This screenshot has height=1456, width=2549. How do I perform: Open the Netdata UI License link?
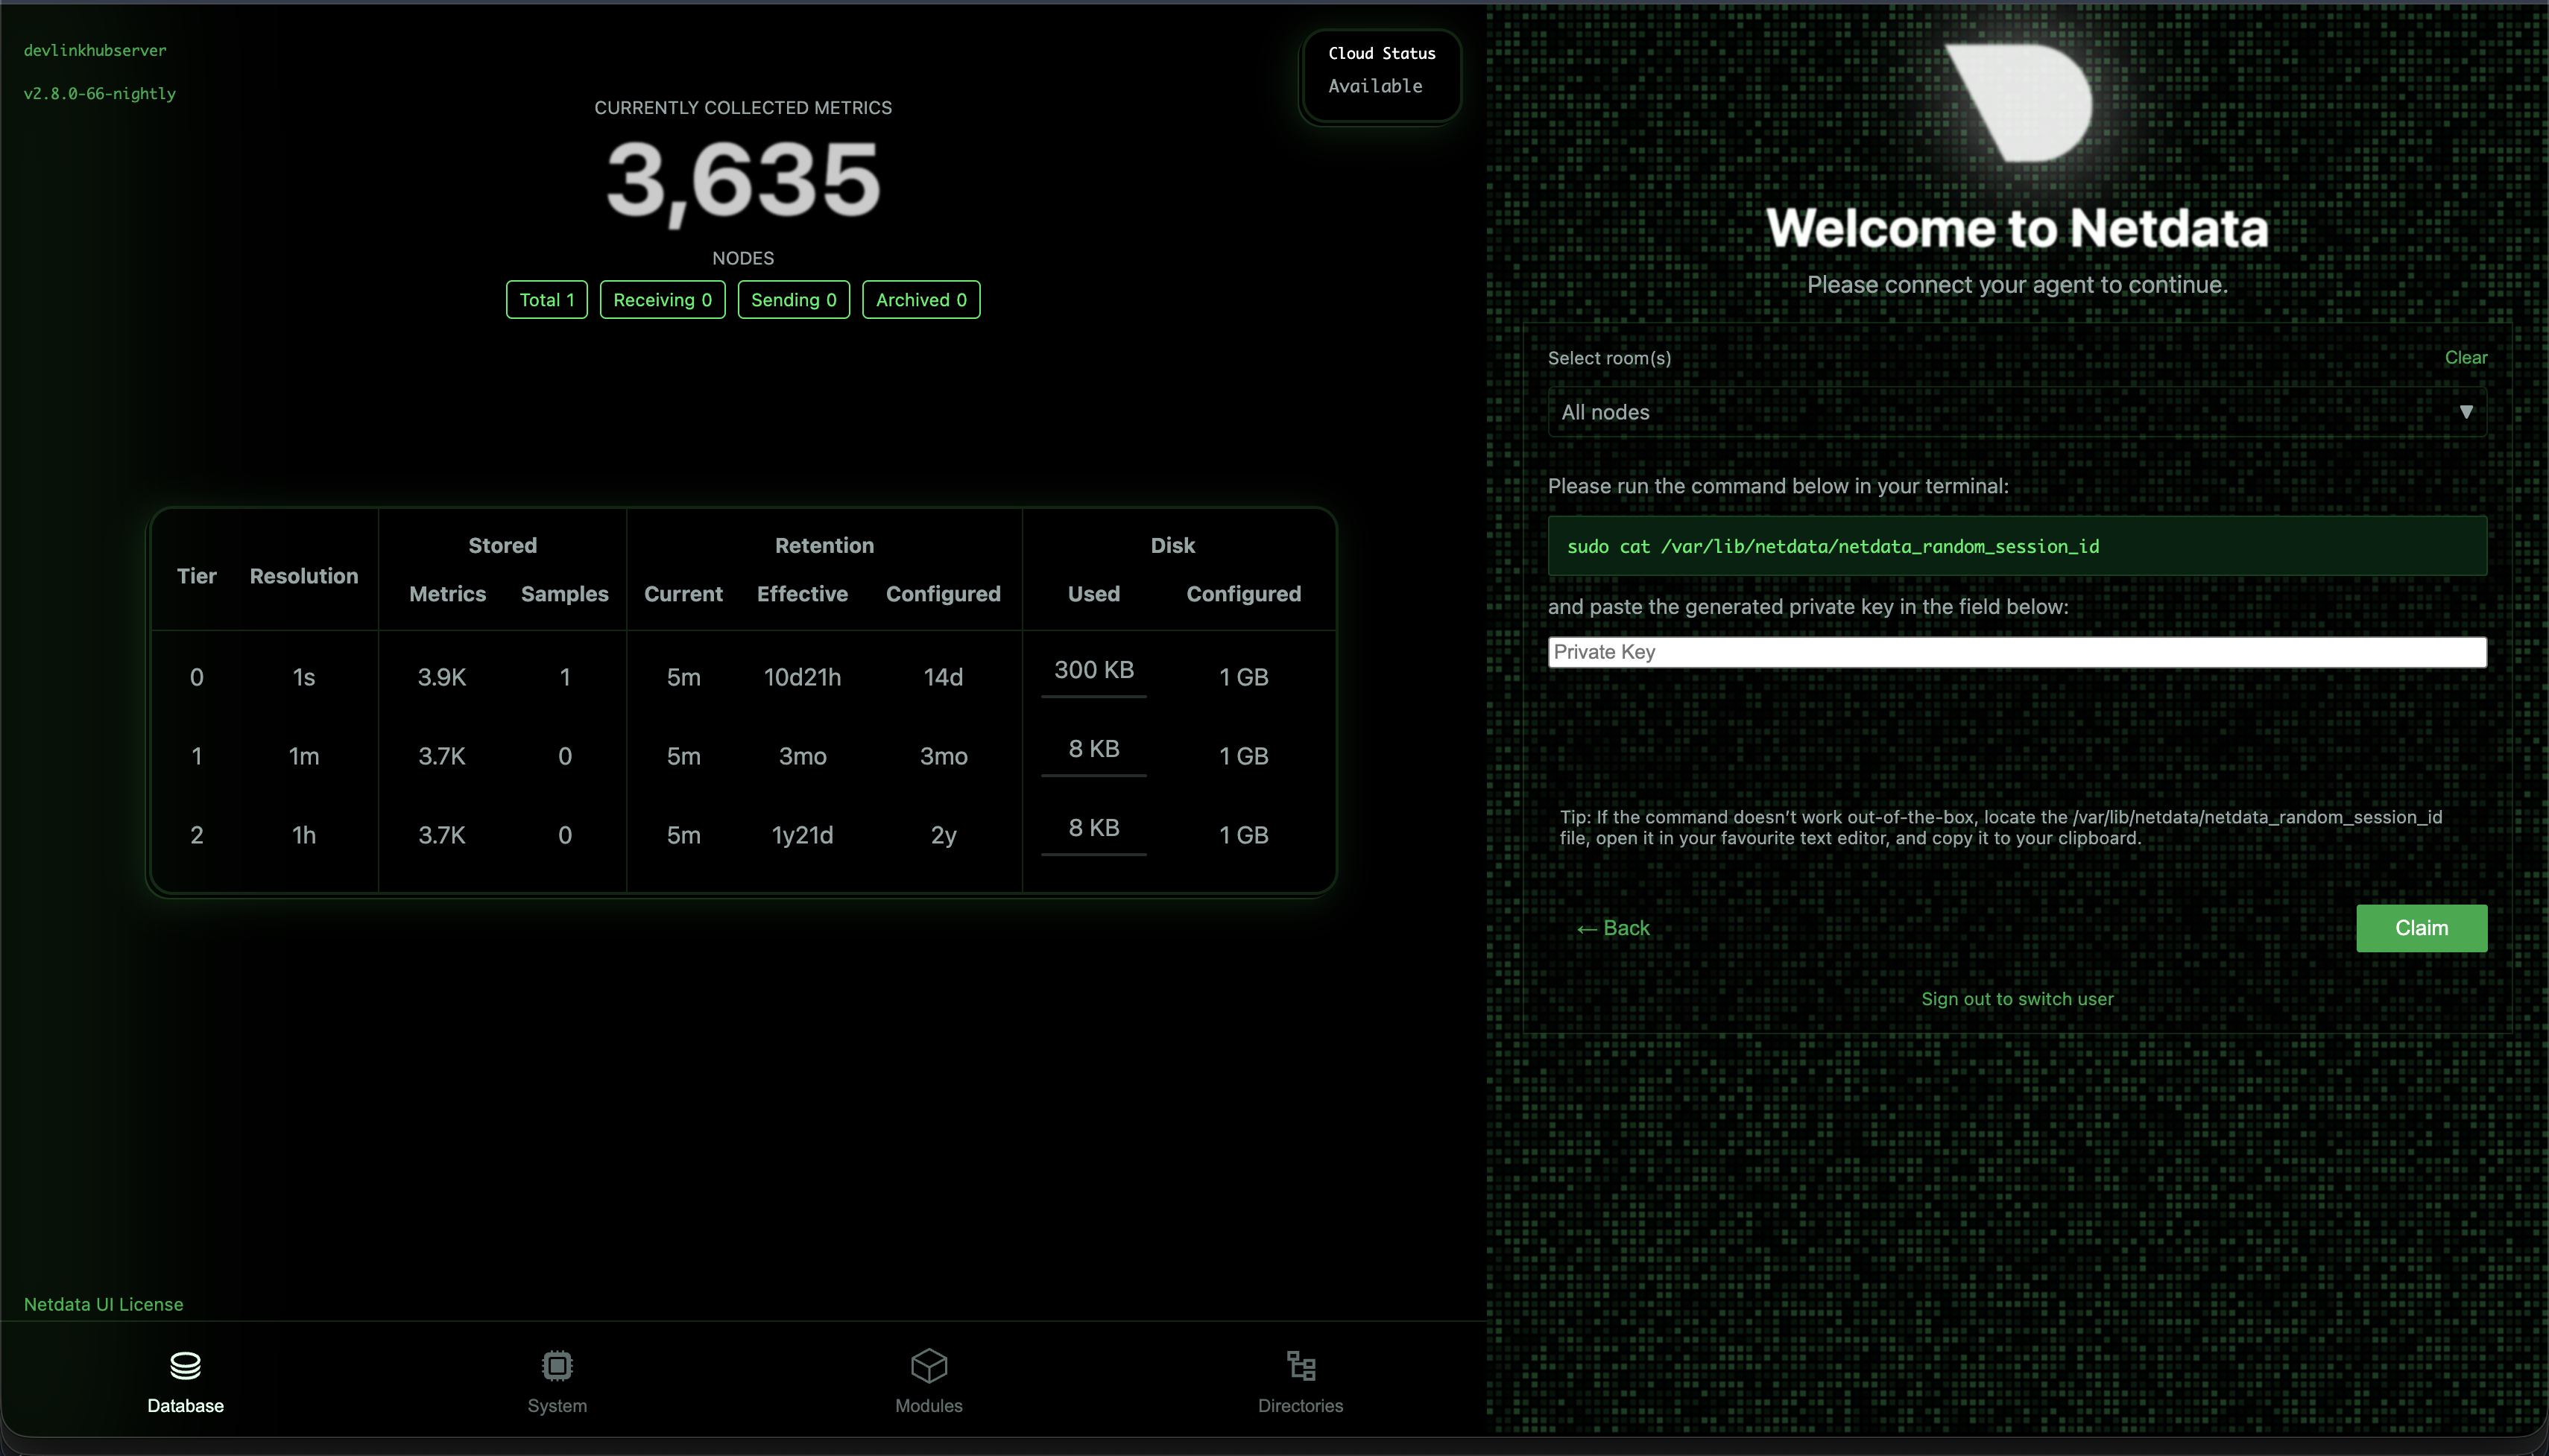click(104, 1304)
